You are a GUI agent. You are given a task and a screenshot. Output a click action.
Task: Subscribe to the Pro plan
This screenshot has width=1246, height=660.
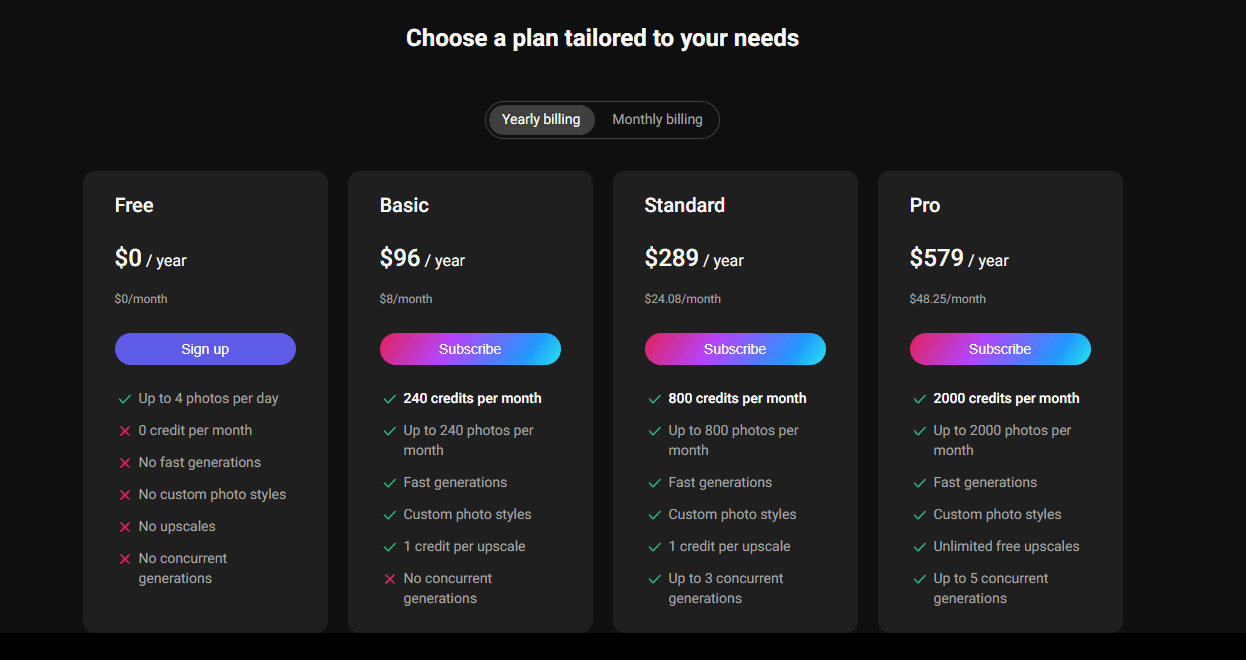[1000, 349]
